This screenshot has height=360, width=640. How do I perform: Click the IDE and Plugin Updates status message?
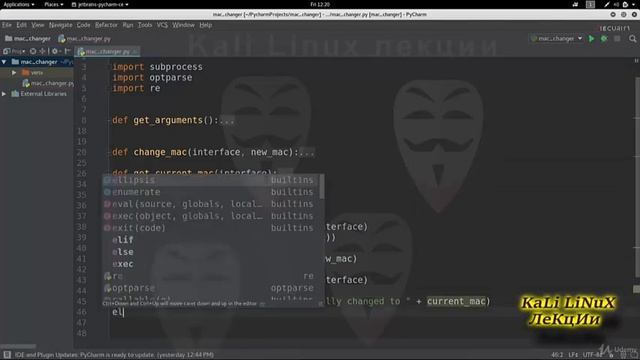pyautogui.click(x=114, y=355)
